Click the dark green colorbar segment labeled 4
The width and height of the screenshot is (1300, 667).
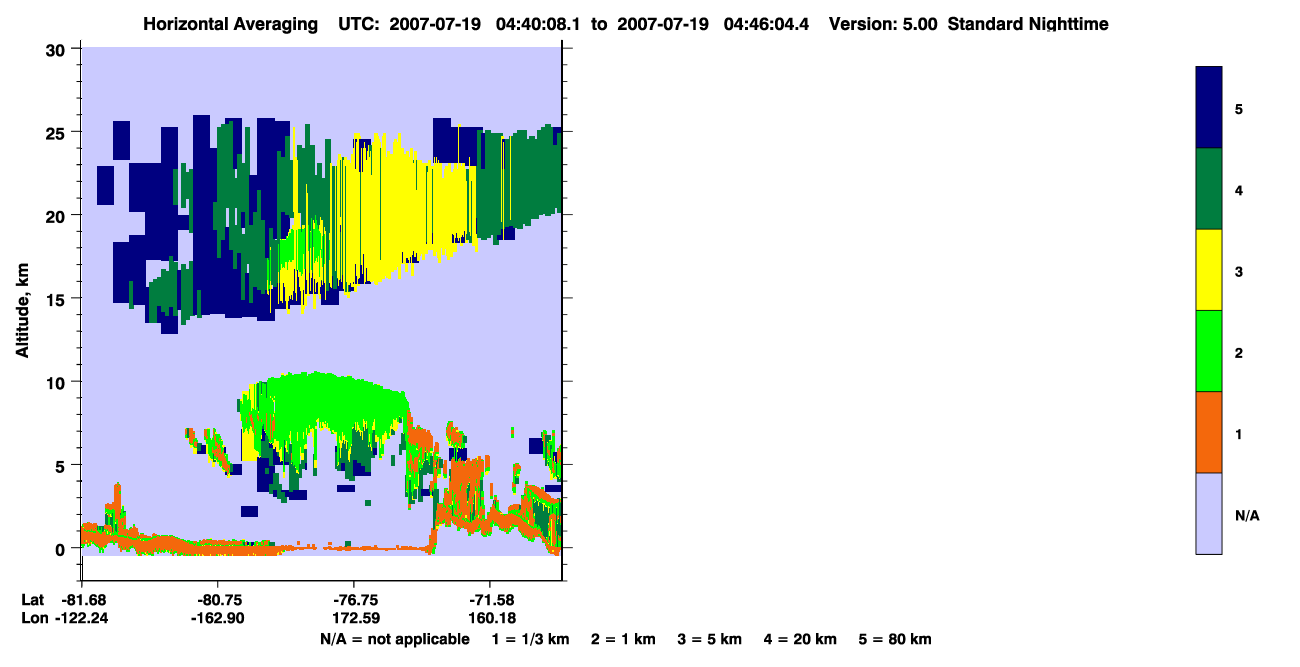click(x=1209, y=189)
